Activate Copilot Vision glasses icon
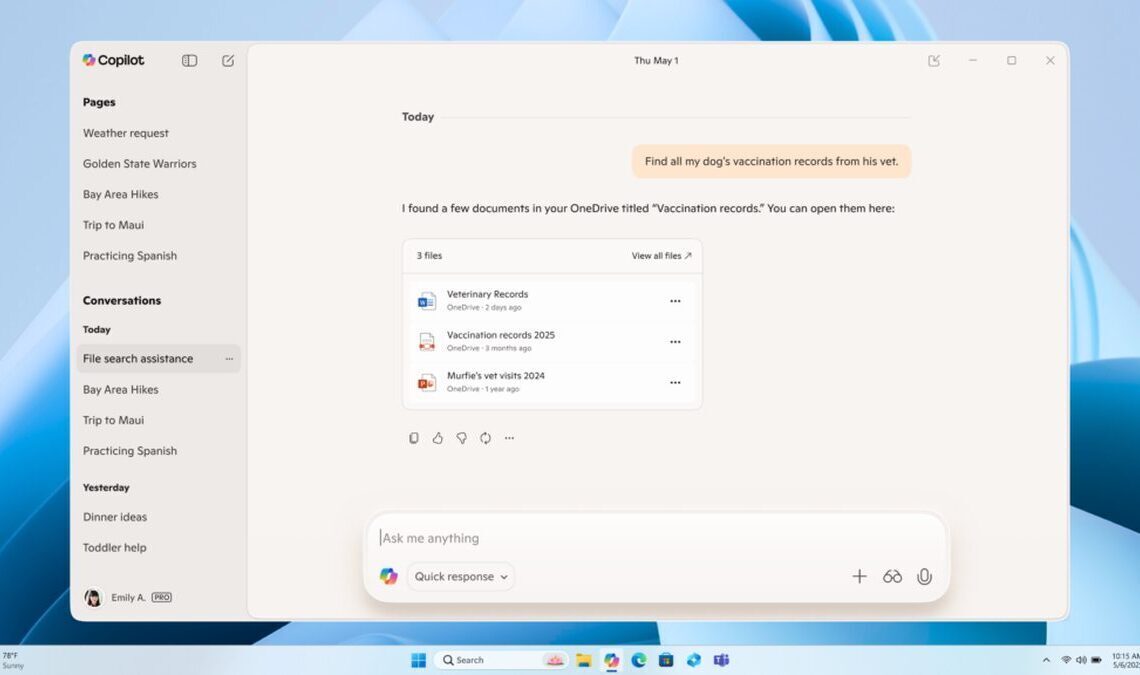1140x675 pixels. 892,576
